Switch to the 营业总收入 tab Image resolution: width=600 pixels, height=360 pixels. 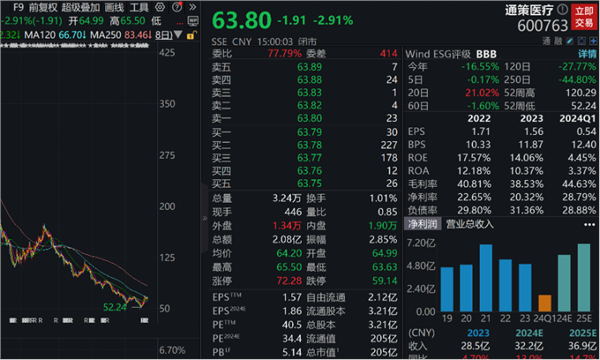point(470,224)
